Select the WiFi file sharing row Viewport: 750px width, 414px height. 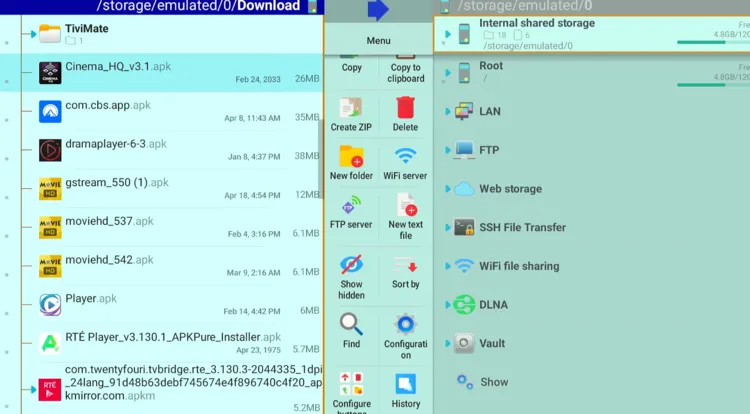tap(592, 266)
